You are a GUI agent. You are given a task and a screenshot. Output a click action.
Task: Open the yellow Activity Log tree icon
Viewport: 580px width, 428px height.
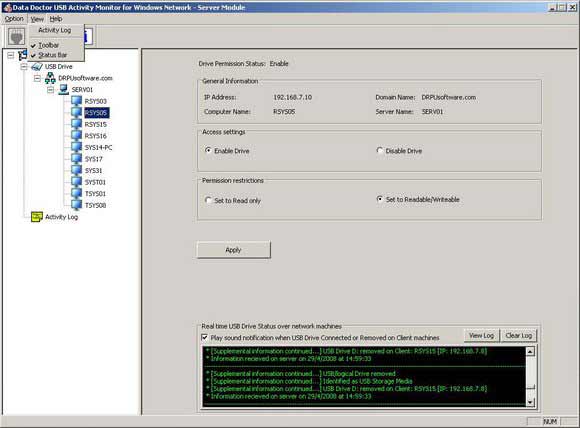37,217
